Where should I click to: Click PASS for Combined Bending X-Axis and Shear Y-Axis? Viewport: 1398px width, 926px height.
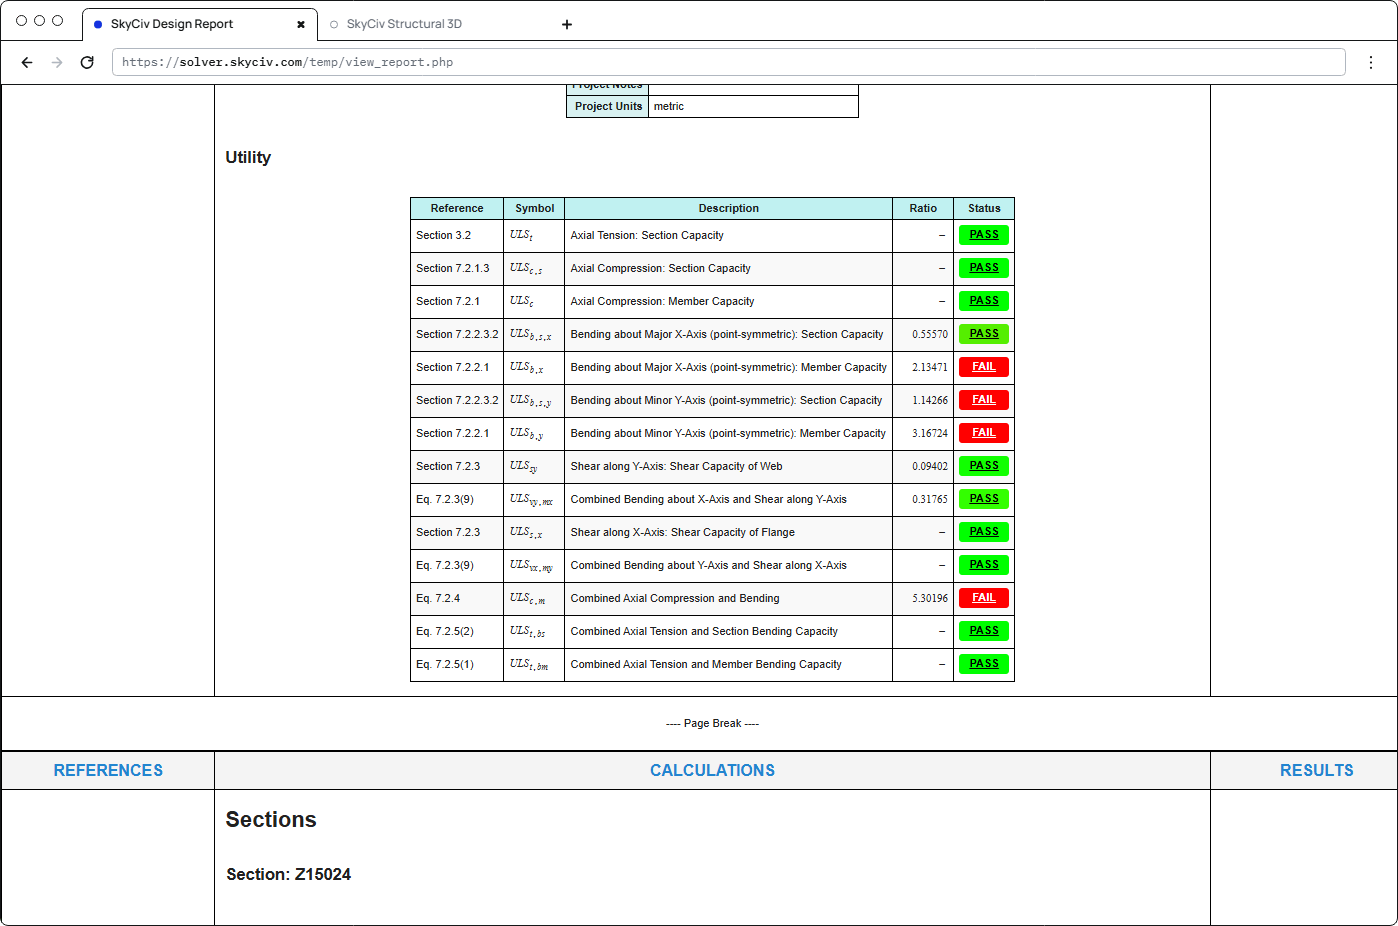pyautogui.click(x=984, y=499)
